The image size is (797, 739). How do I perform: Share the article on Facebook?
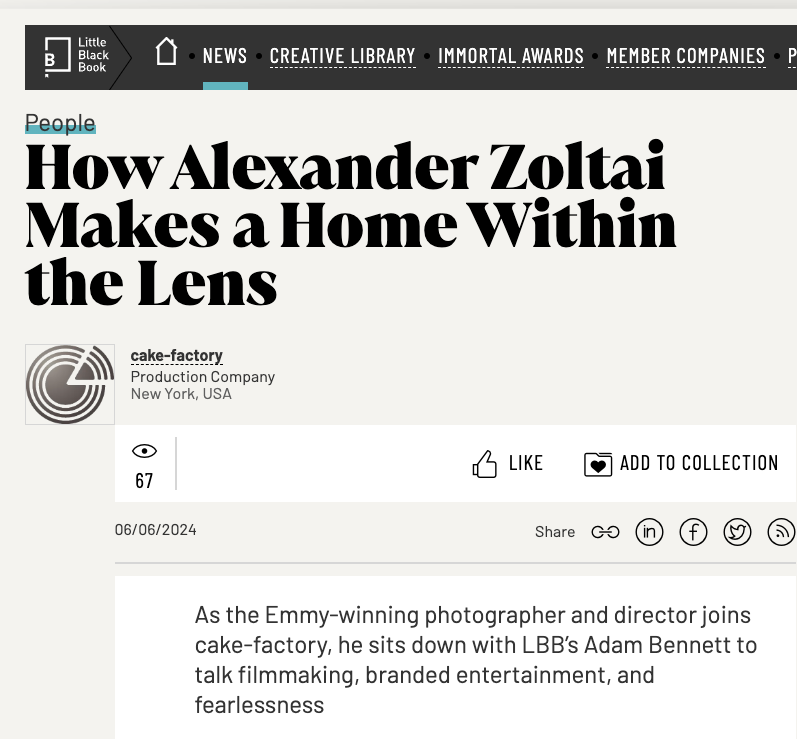tap(693, 532)
